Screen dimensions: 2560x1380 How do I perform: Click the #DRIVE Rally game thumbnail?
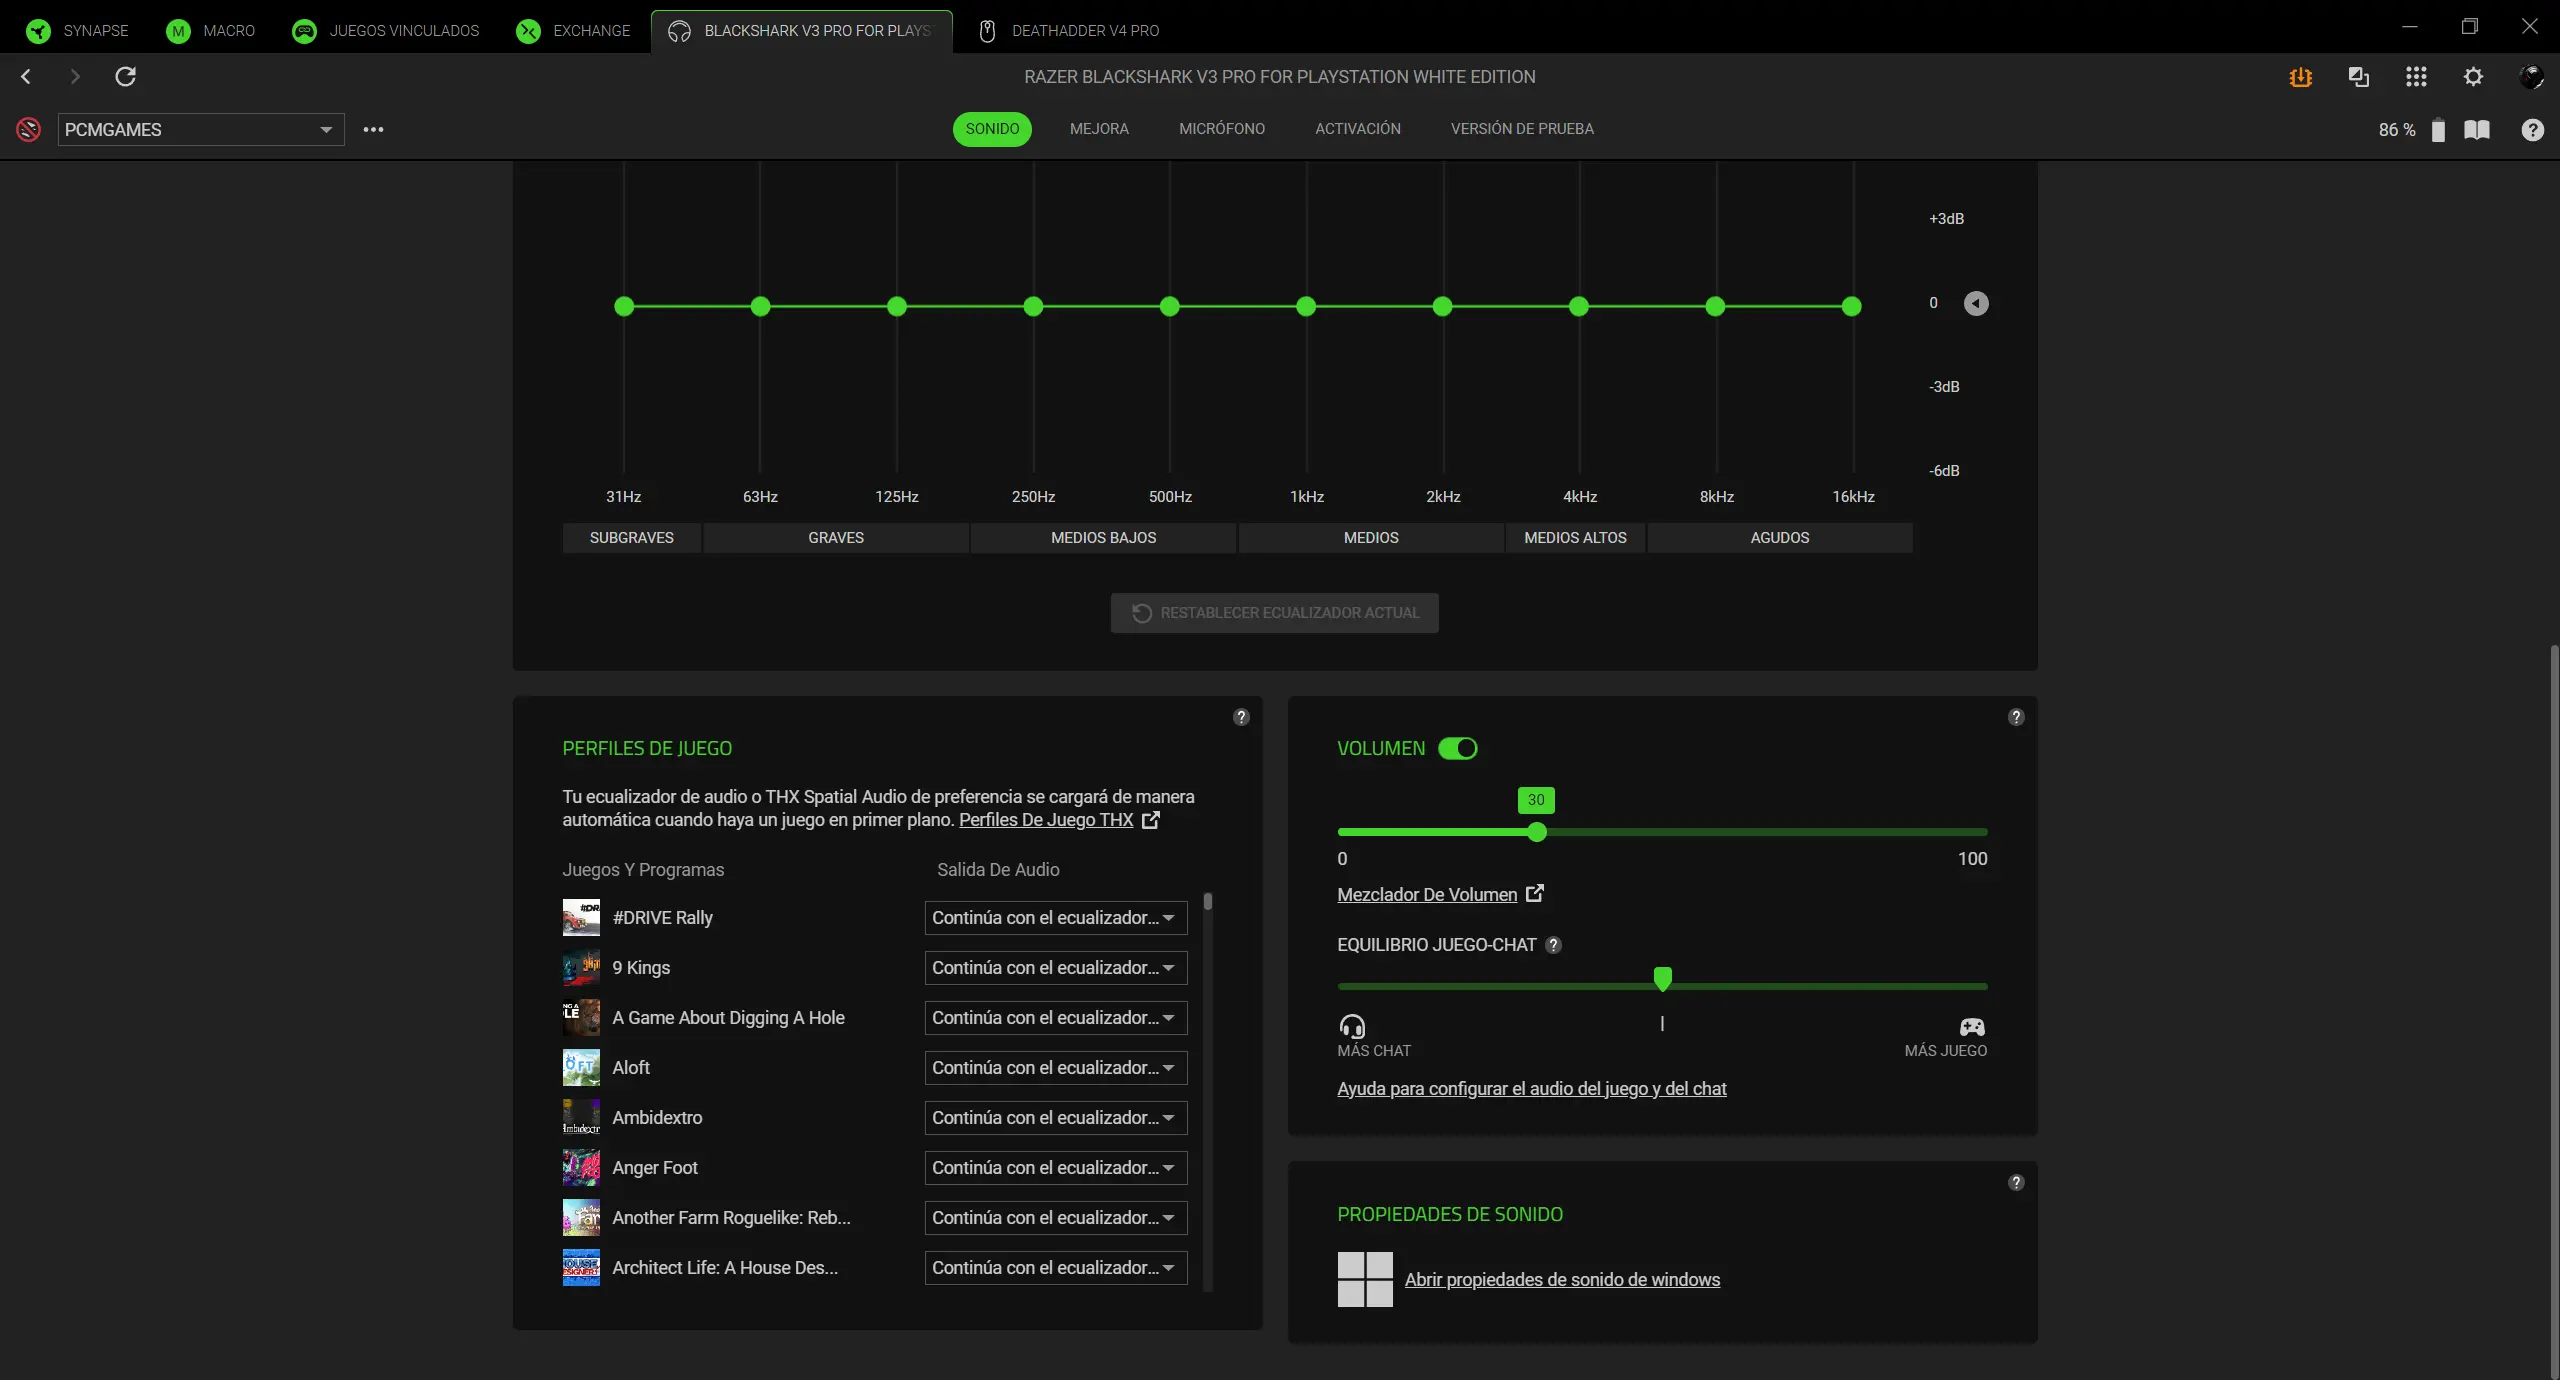click(x=581, y=918)
